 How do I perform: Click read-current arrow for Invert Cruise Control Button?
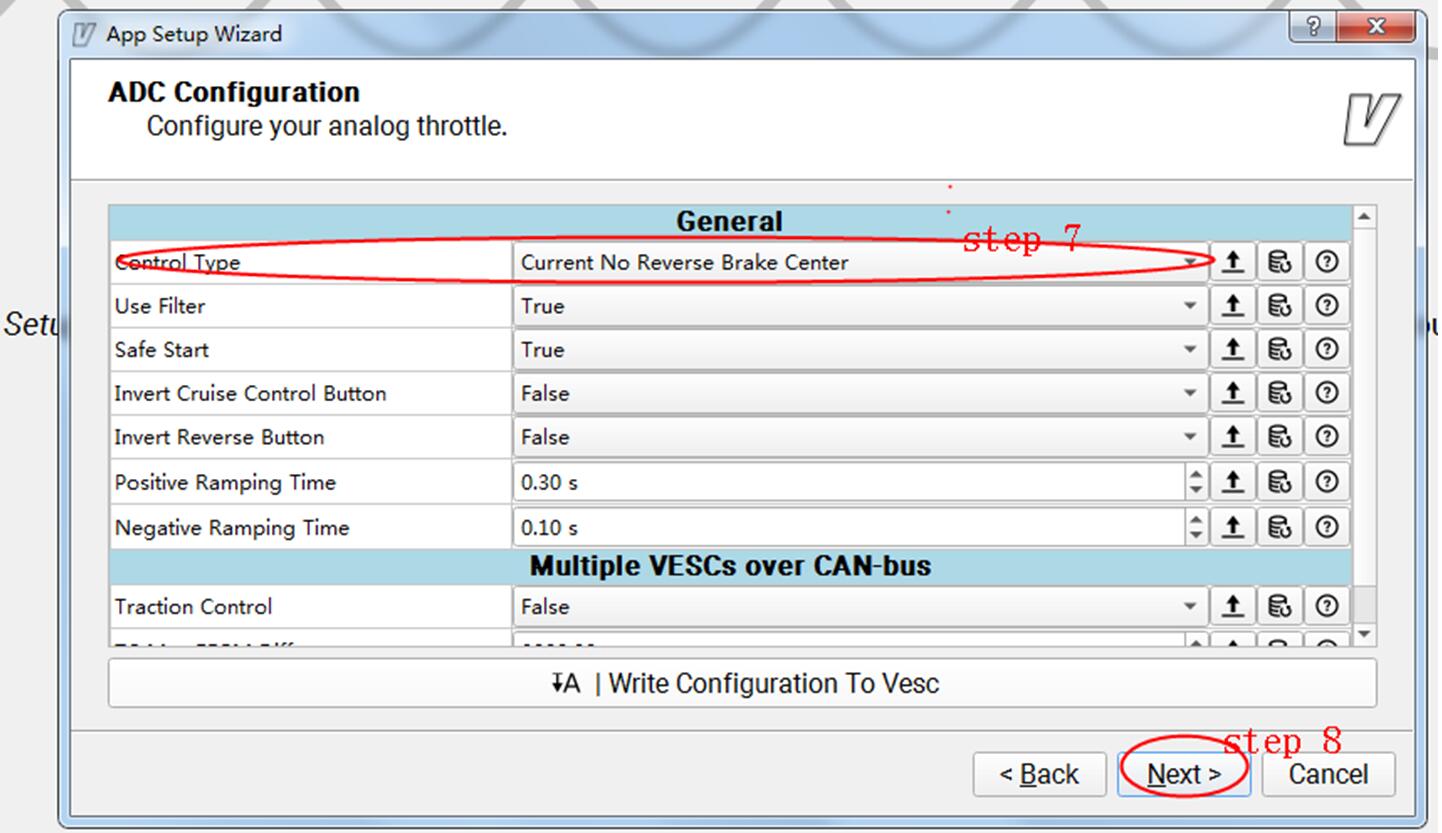[1233, 394]
